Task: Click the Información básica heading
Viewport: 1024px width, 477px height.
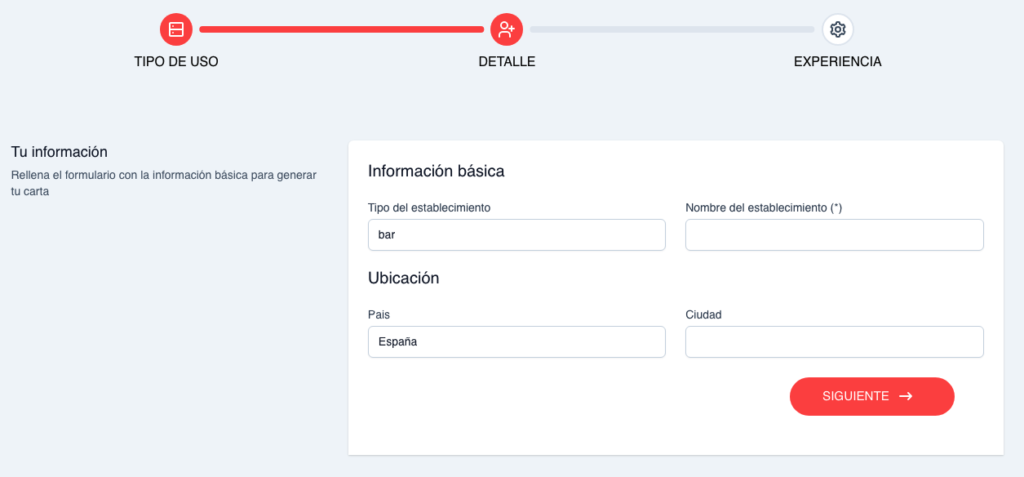Action: 436,171
